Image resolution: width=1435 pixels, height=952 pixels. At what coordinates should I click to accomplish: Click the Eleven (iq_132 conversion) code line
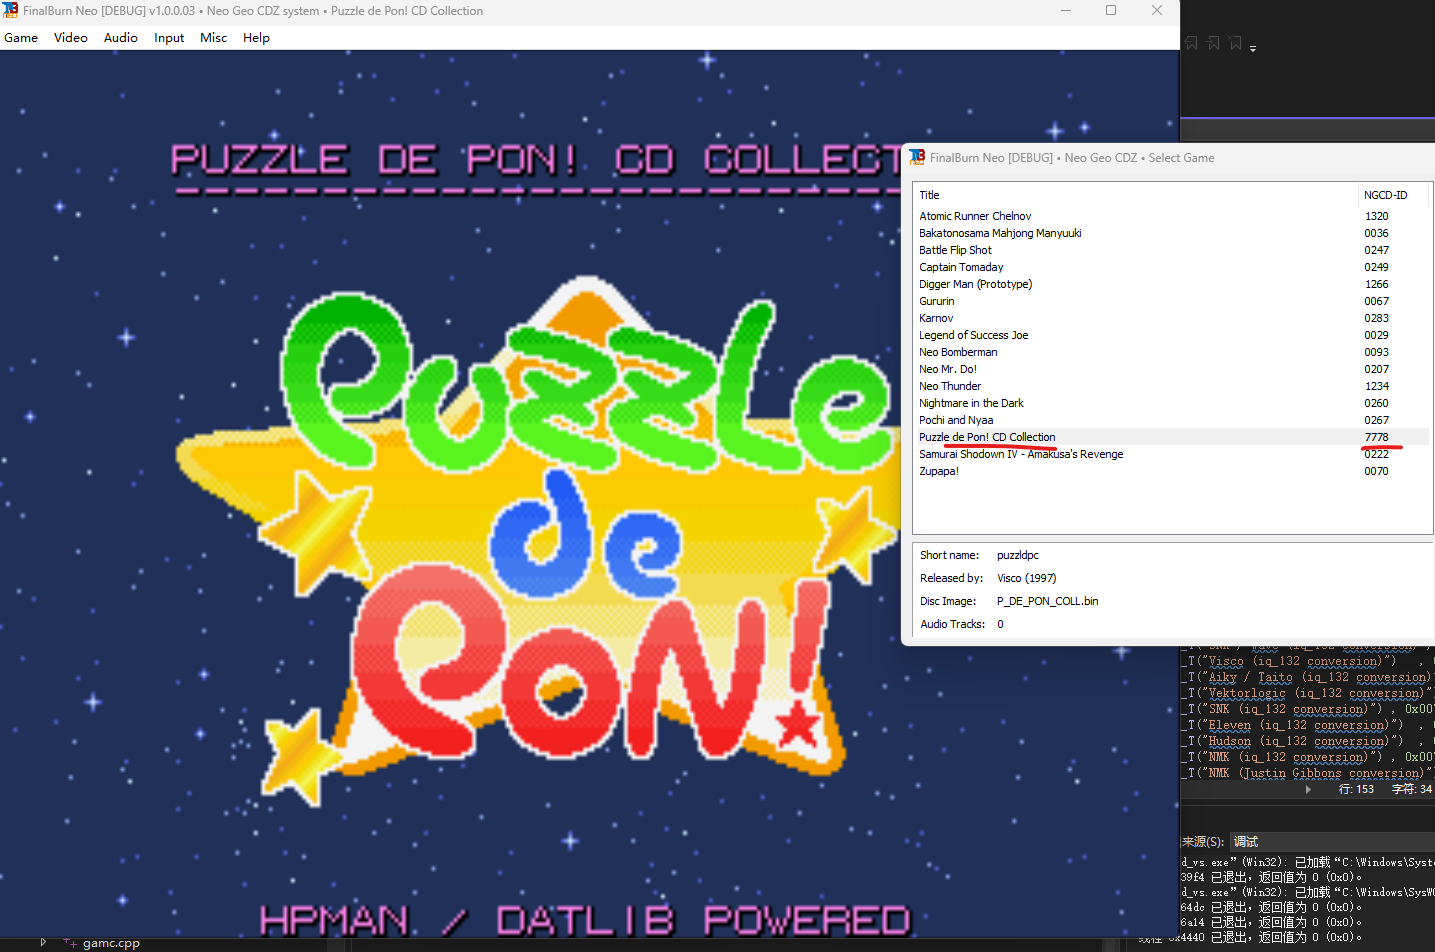[x=1308, y=725]
